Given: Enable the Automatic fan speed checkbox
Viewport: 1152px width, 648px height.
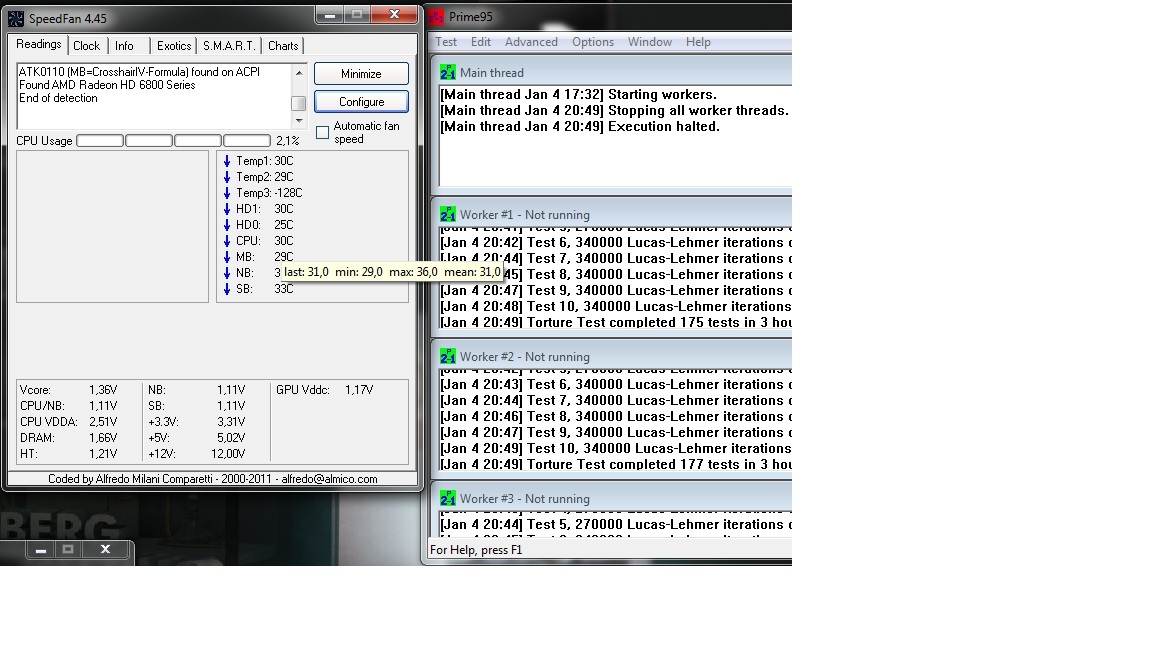Looking at the screenshot, I should click(323, 132).
